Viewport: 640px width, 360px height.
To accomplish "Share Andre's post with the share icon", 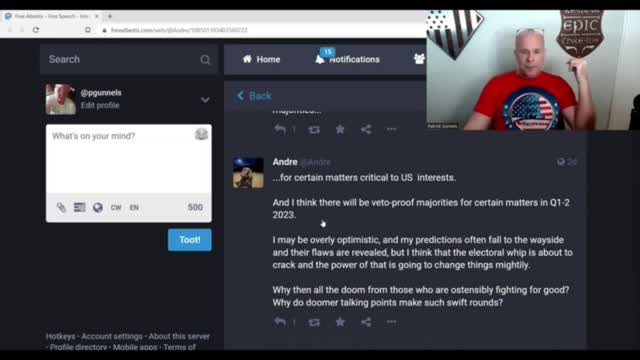I will (366, 322).
